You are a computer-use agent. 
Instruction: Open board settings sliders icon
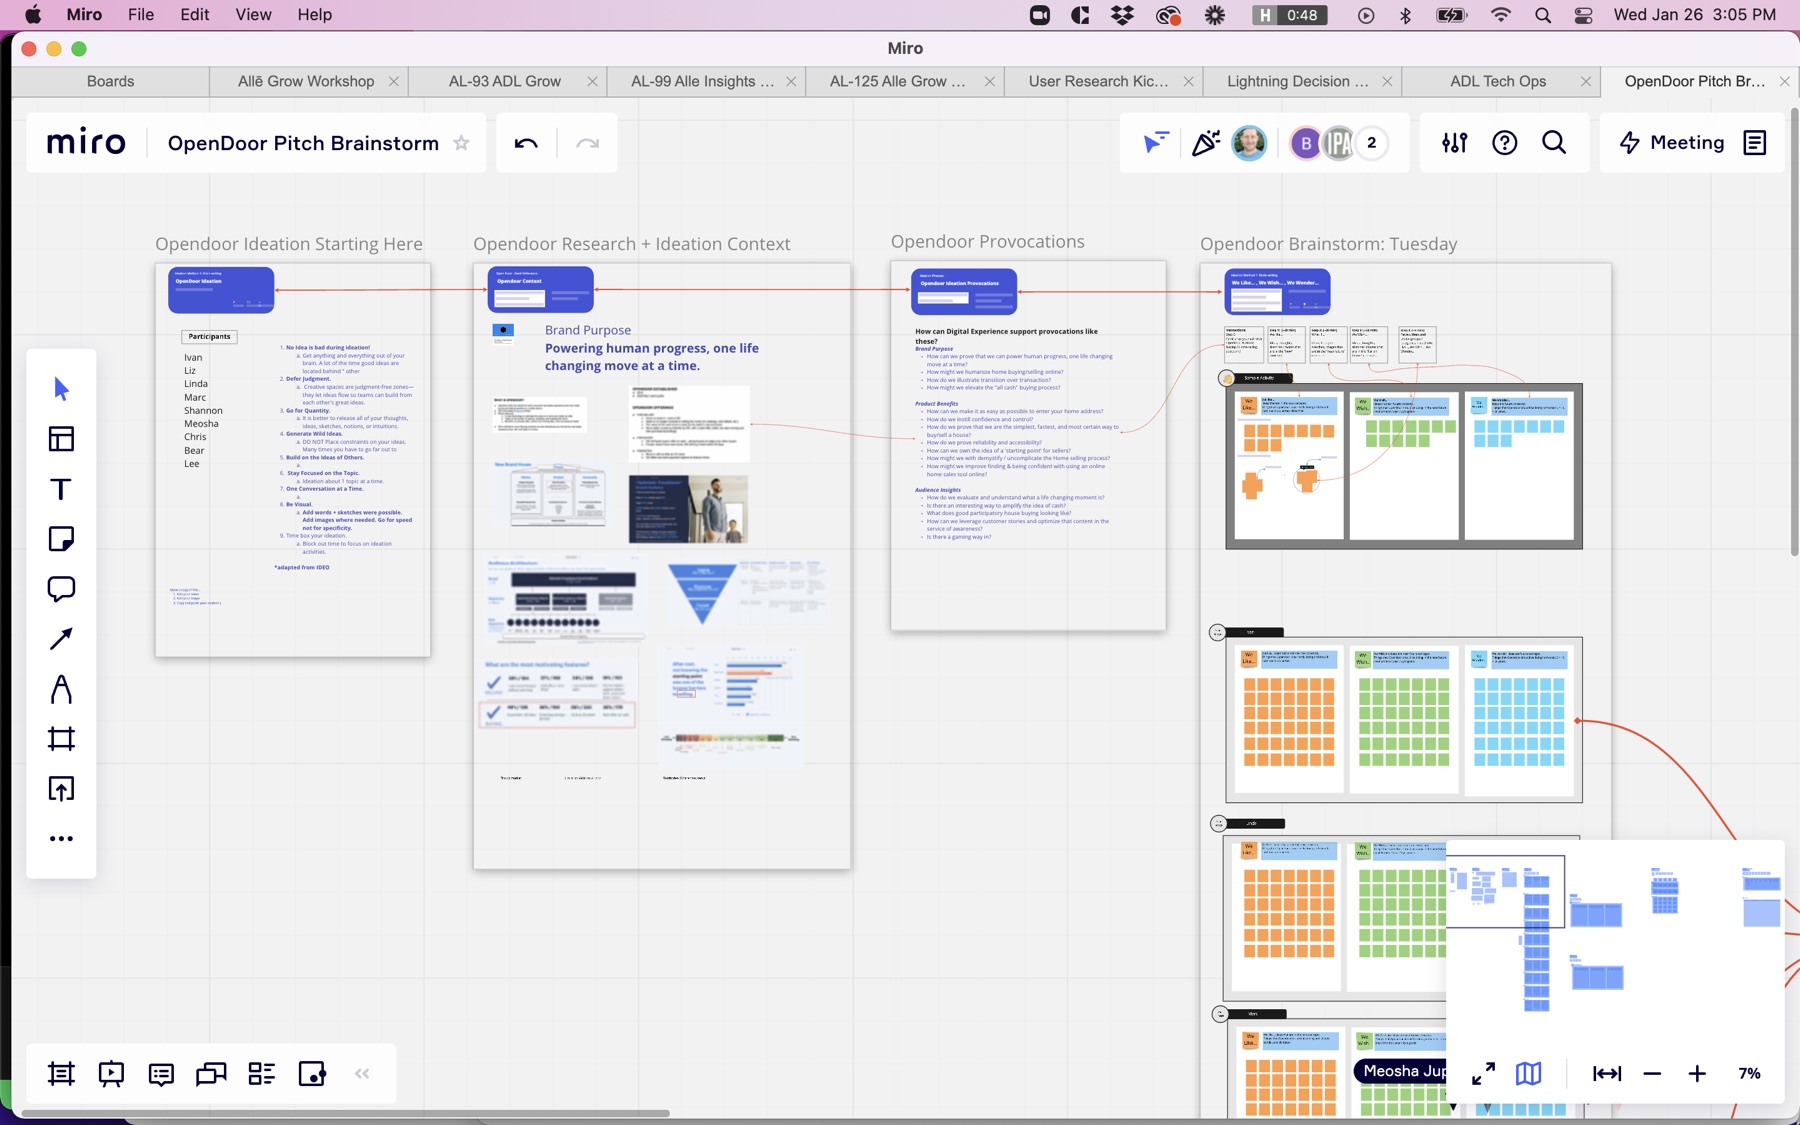[1454, 143]
